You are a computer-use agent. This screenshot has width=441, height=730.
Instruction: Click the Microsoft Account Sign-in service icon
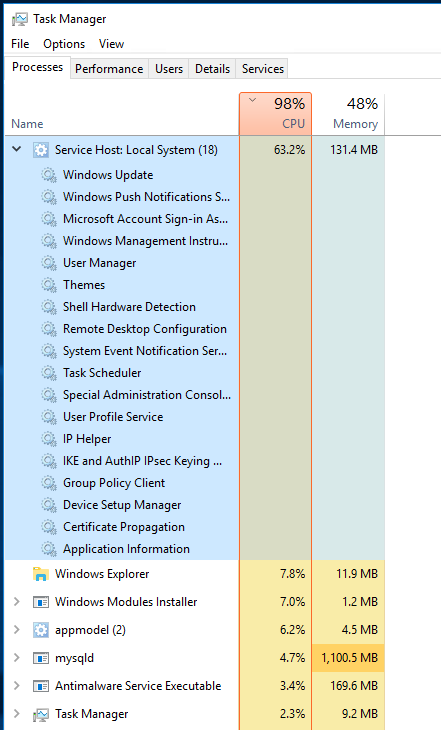click(48, 219)
